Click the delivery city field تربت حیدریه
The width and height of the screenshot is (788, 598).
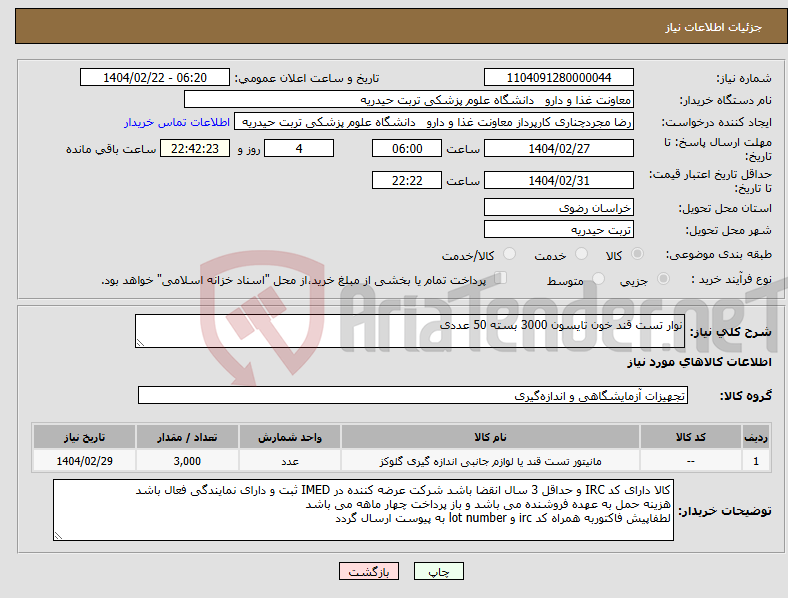point(558,229)
